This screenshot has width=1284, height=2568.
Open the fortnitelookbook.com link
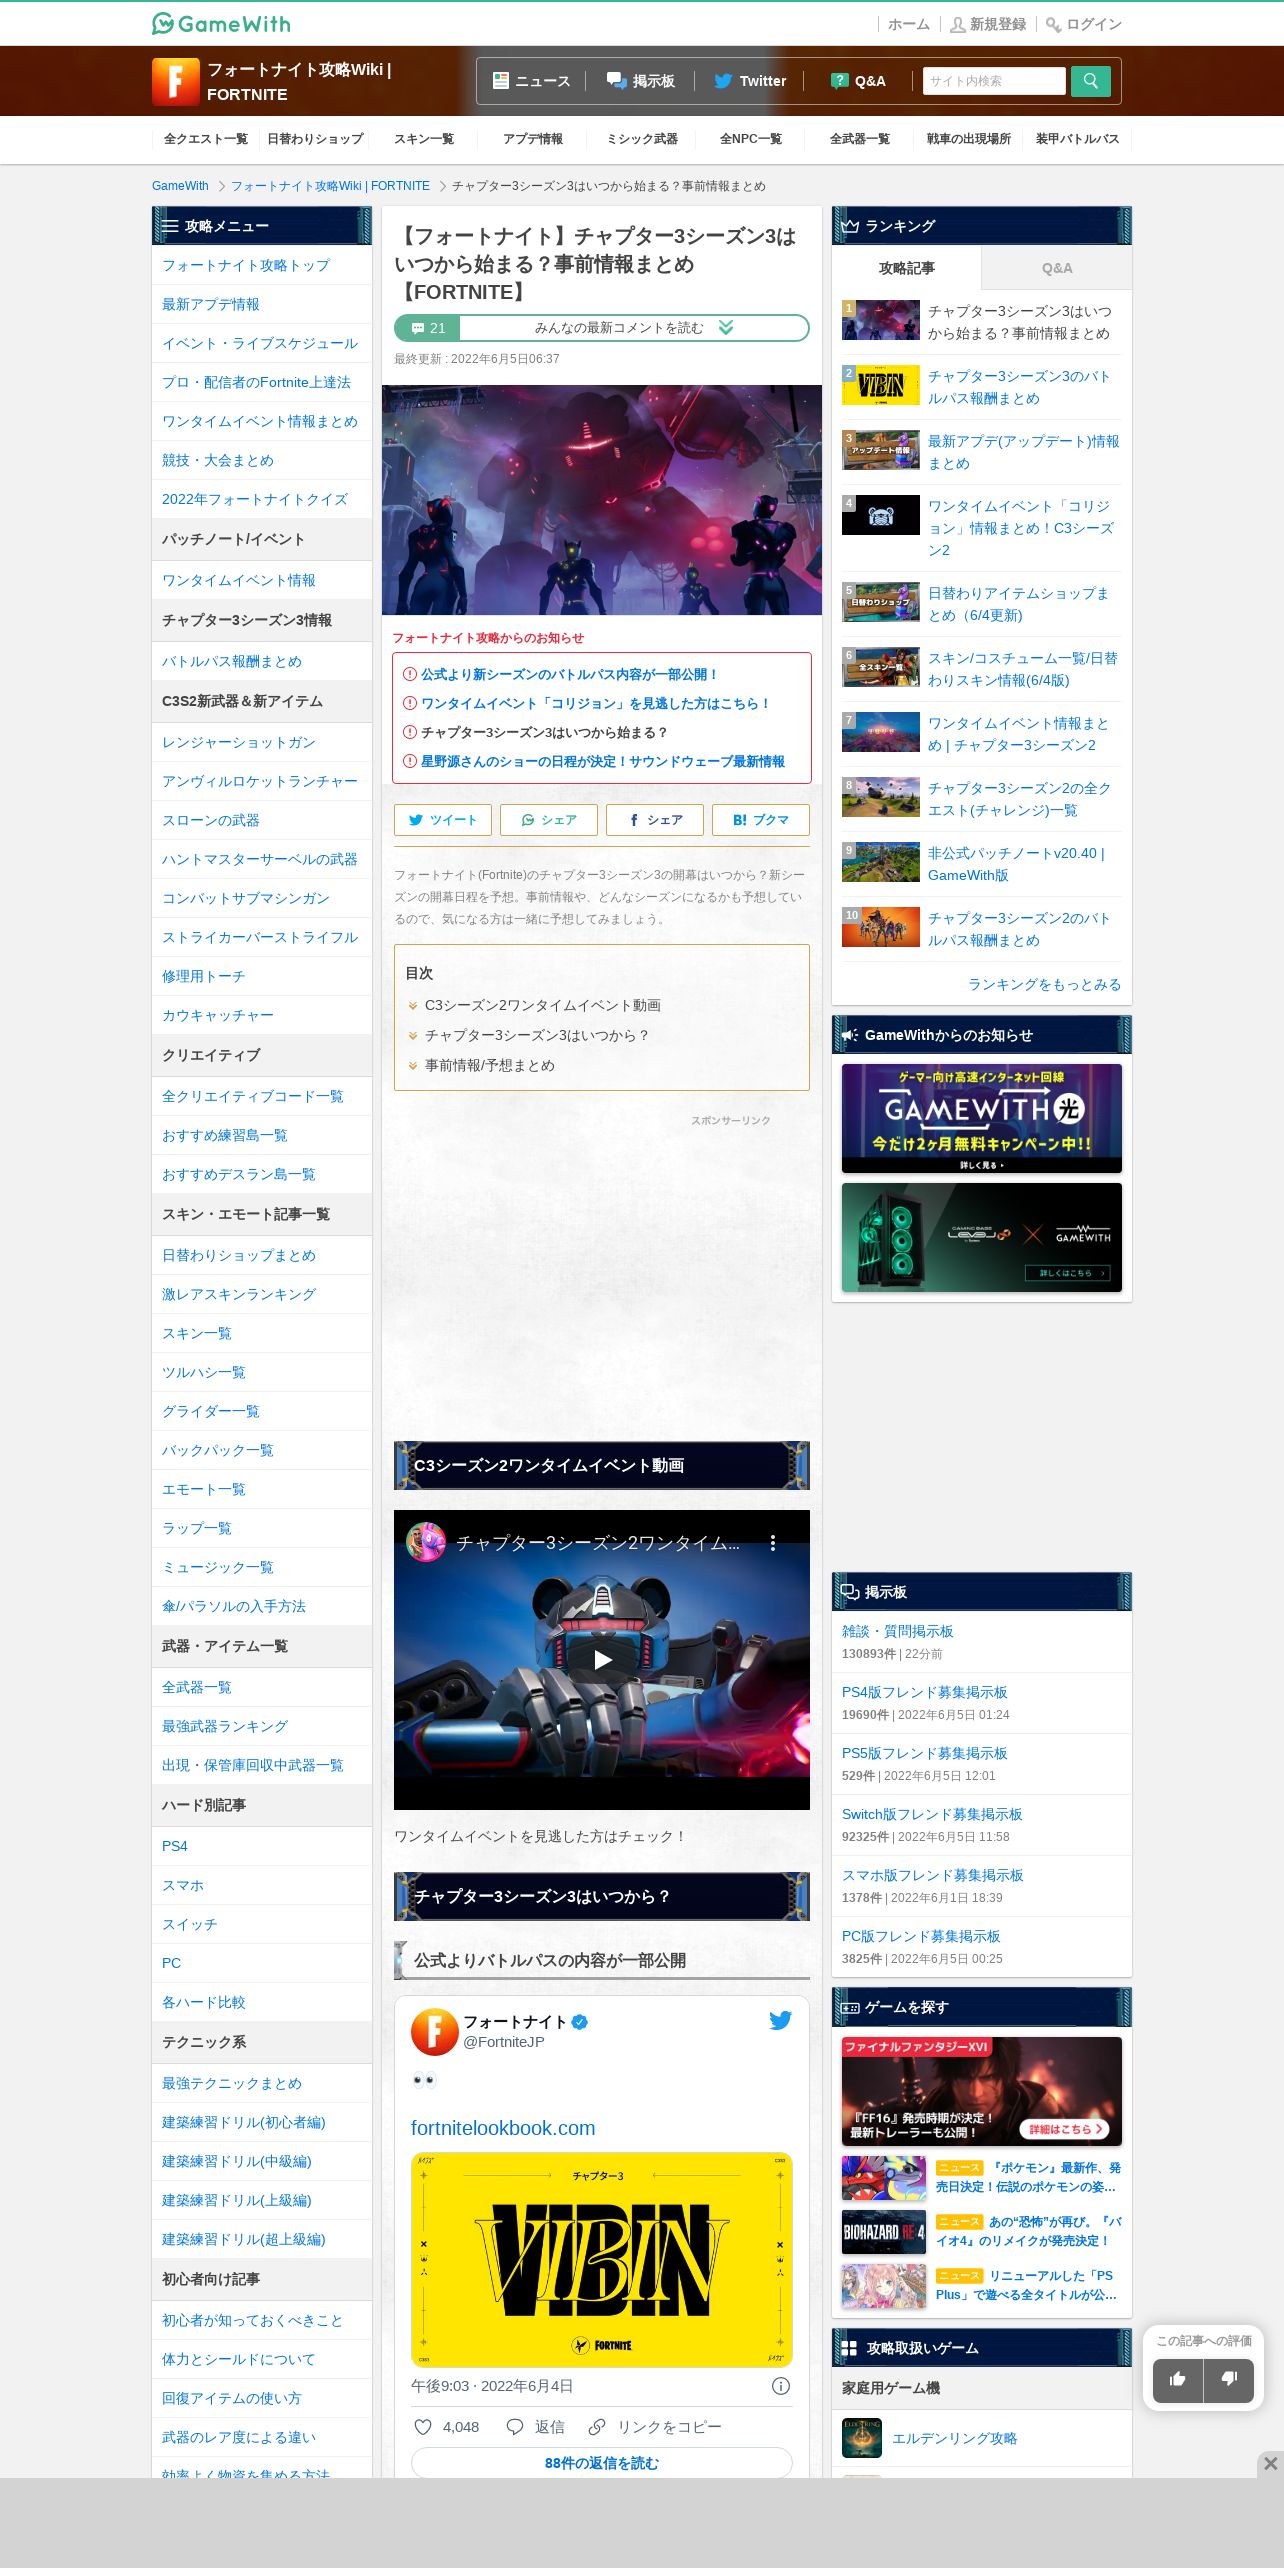point(503,2128)
